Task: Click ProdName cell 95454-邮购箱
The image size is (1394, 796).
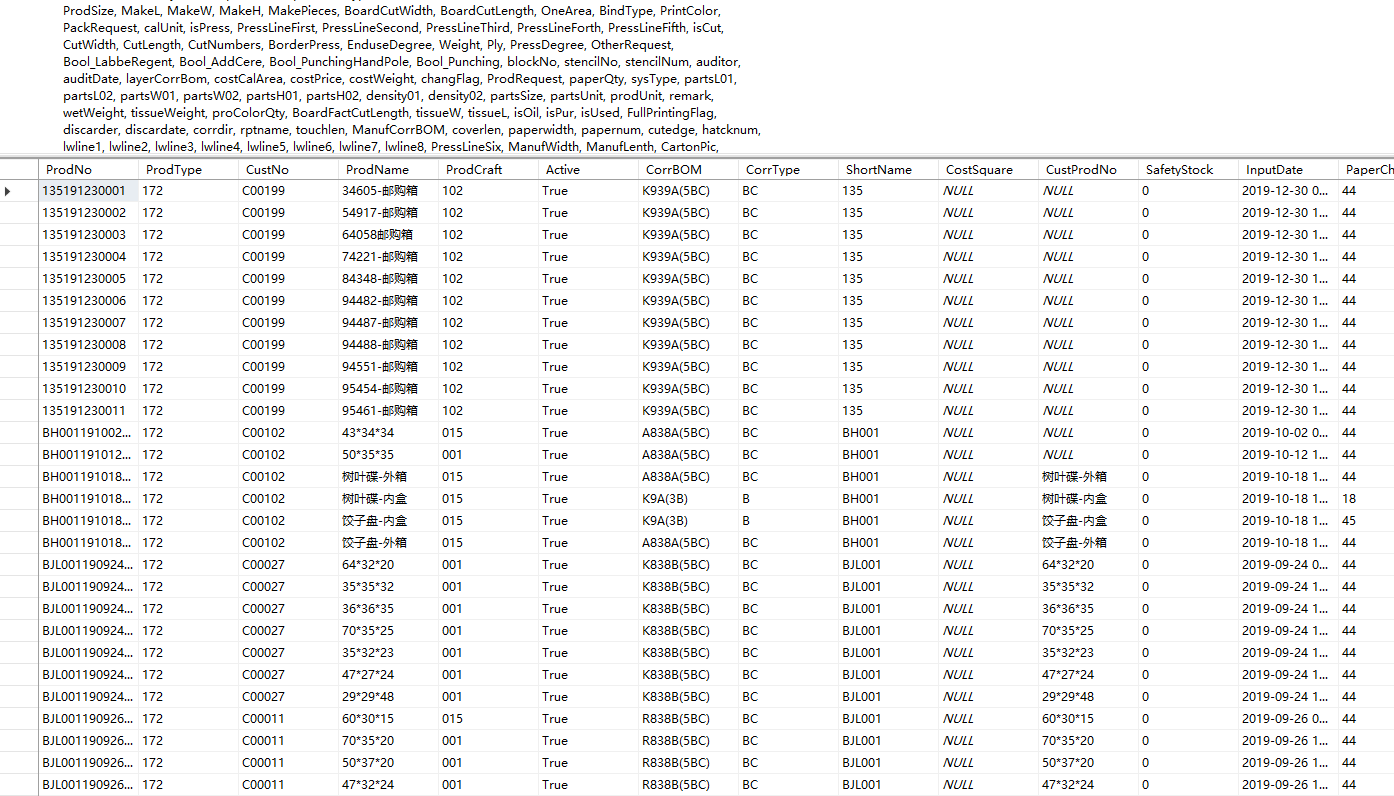Action: [388, 389]
